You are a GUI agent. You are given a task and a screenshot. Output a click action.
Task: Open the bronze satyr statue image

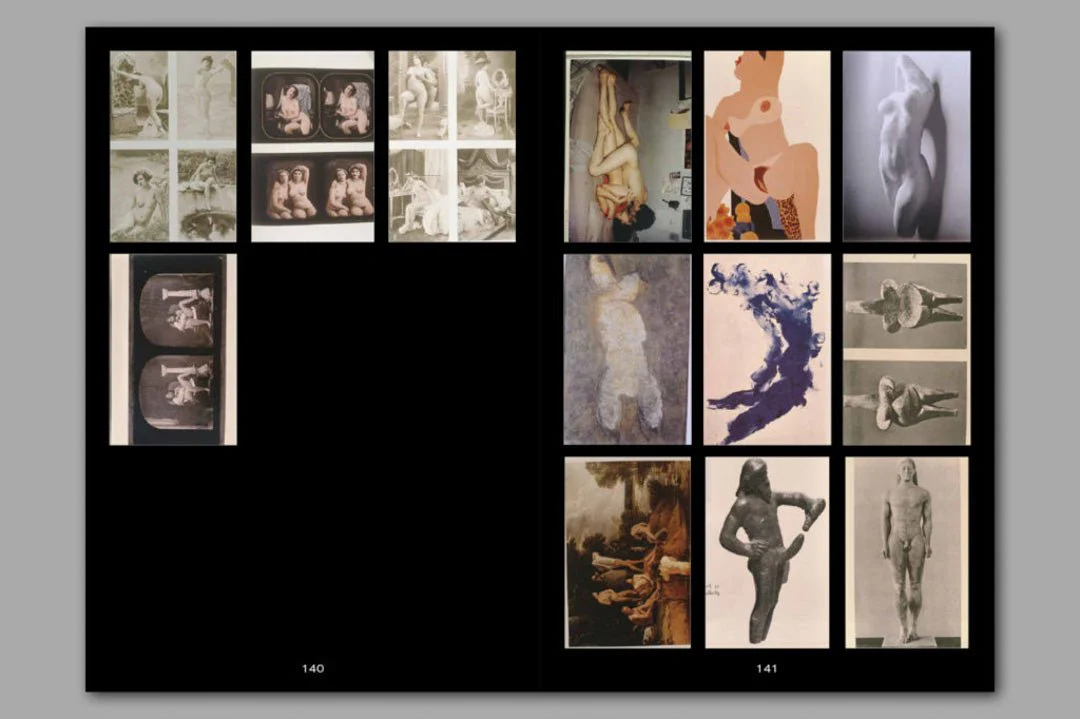[x=767, y=552]
